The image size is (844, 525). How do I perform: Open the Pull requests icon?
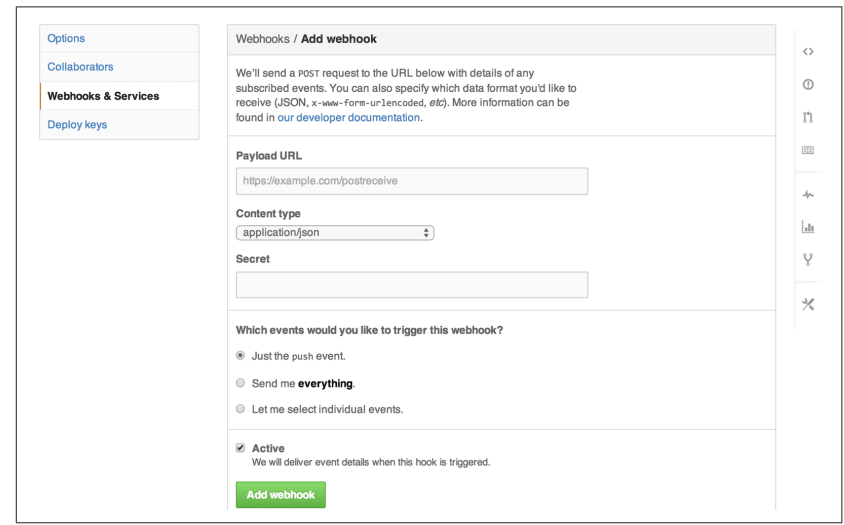click(808, 117)
